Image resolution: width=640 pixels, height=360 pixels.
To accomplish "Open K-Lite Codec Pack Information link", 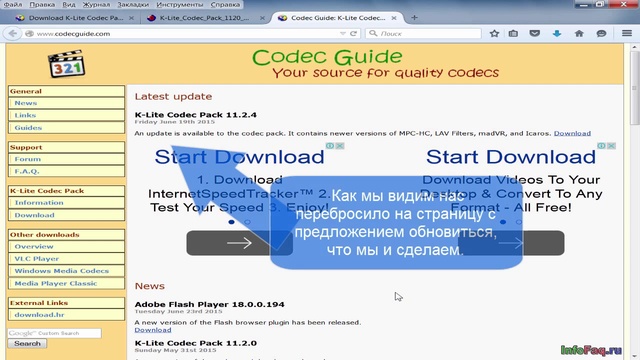I will click(x=39, y=203).
